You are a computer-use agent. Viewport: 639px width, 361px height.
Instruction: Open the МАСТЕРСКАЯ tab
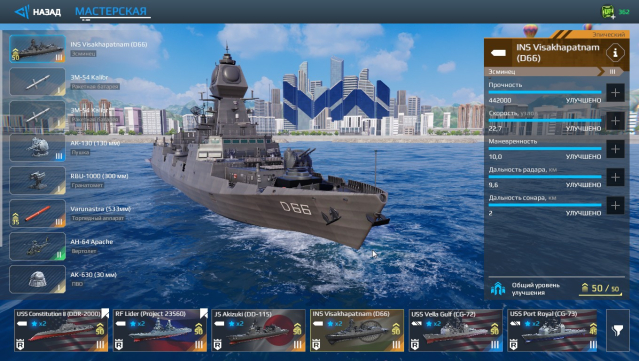pos(111,11)
